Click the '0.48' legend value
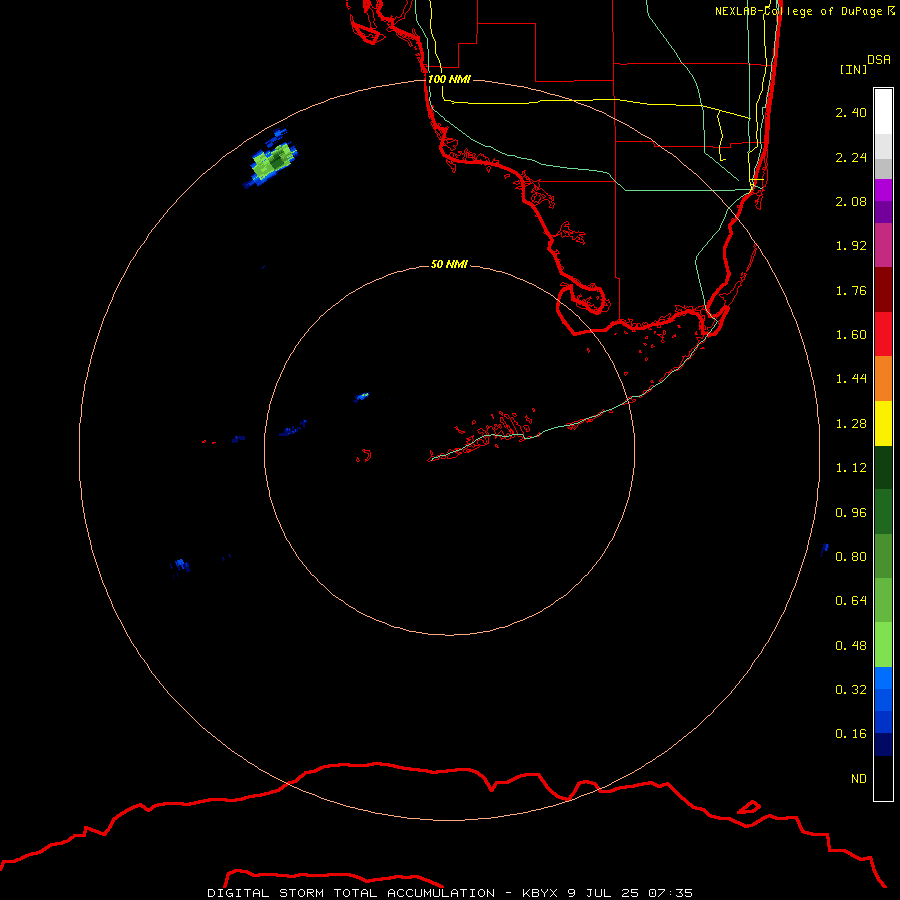 (851, 646)
